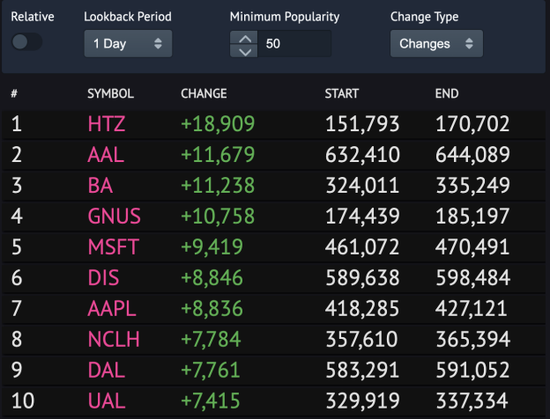The height and width of the screenshot is (419, 550).
Task: Open the GNUS symbol link
Action: pyautogui.click(x=114, y=216)
